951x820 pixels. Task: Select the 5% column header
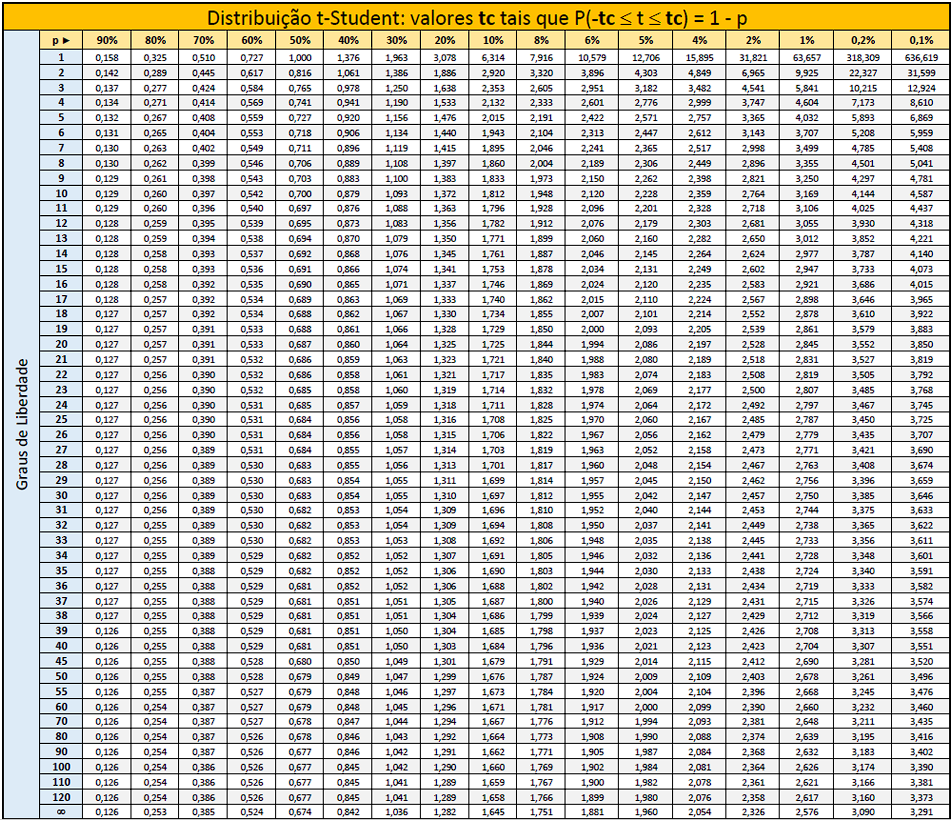645,41
